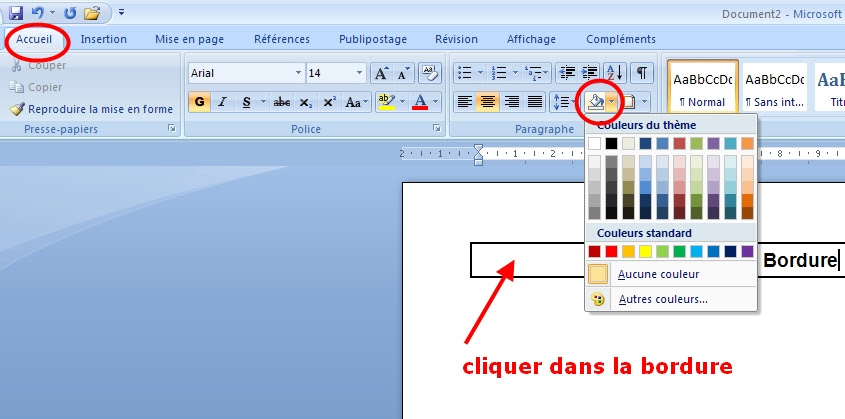This screenshot has height=419, width=845.
Task: Click the shading paint bucket icon
Action: (x=595, y=102)
